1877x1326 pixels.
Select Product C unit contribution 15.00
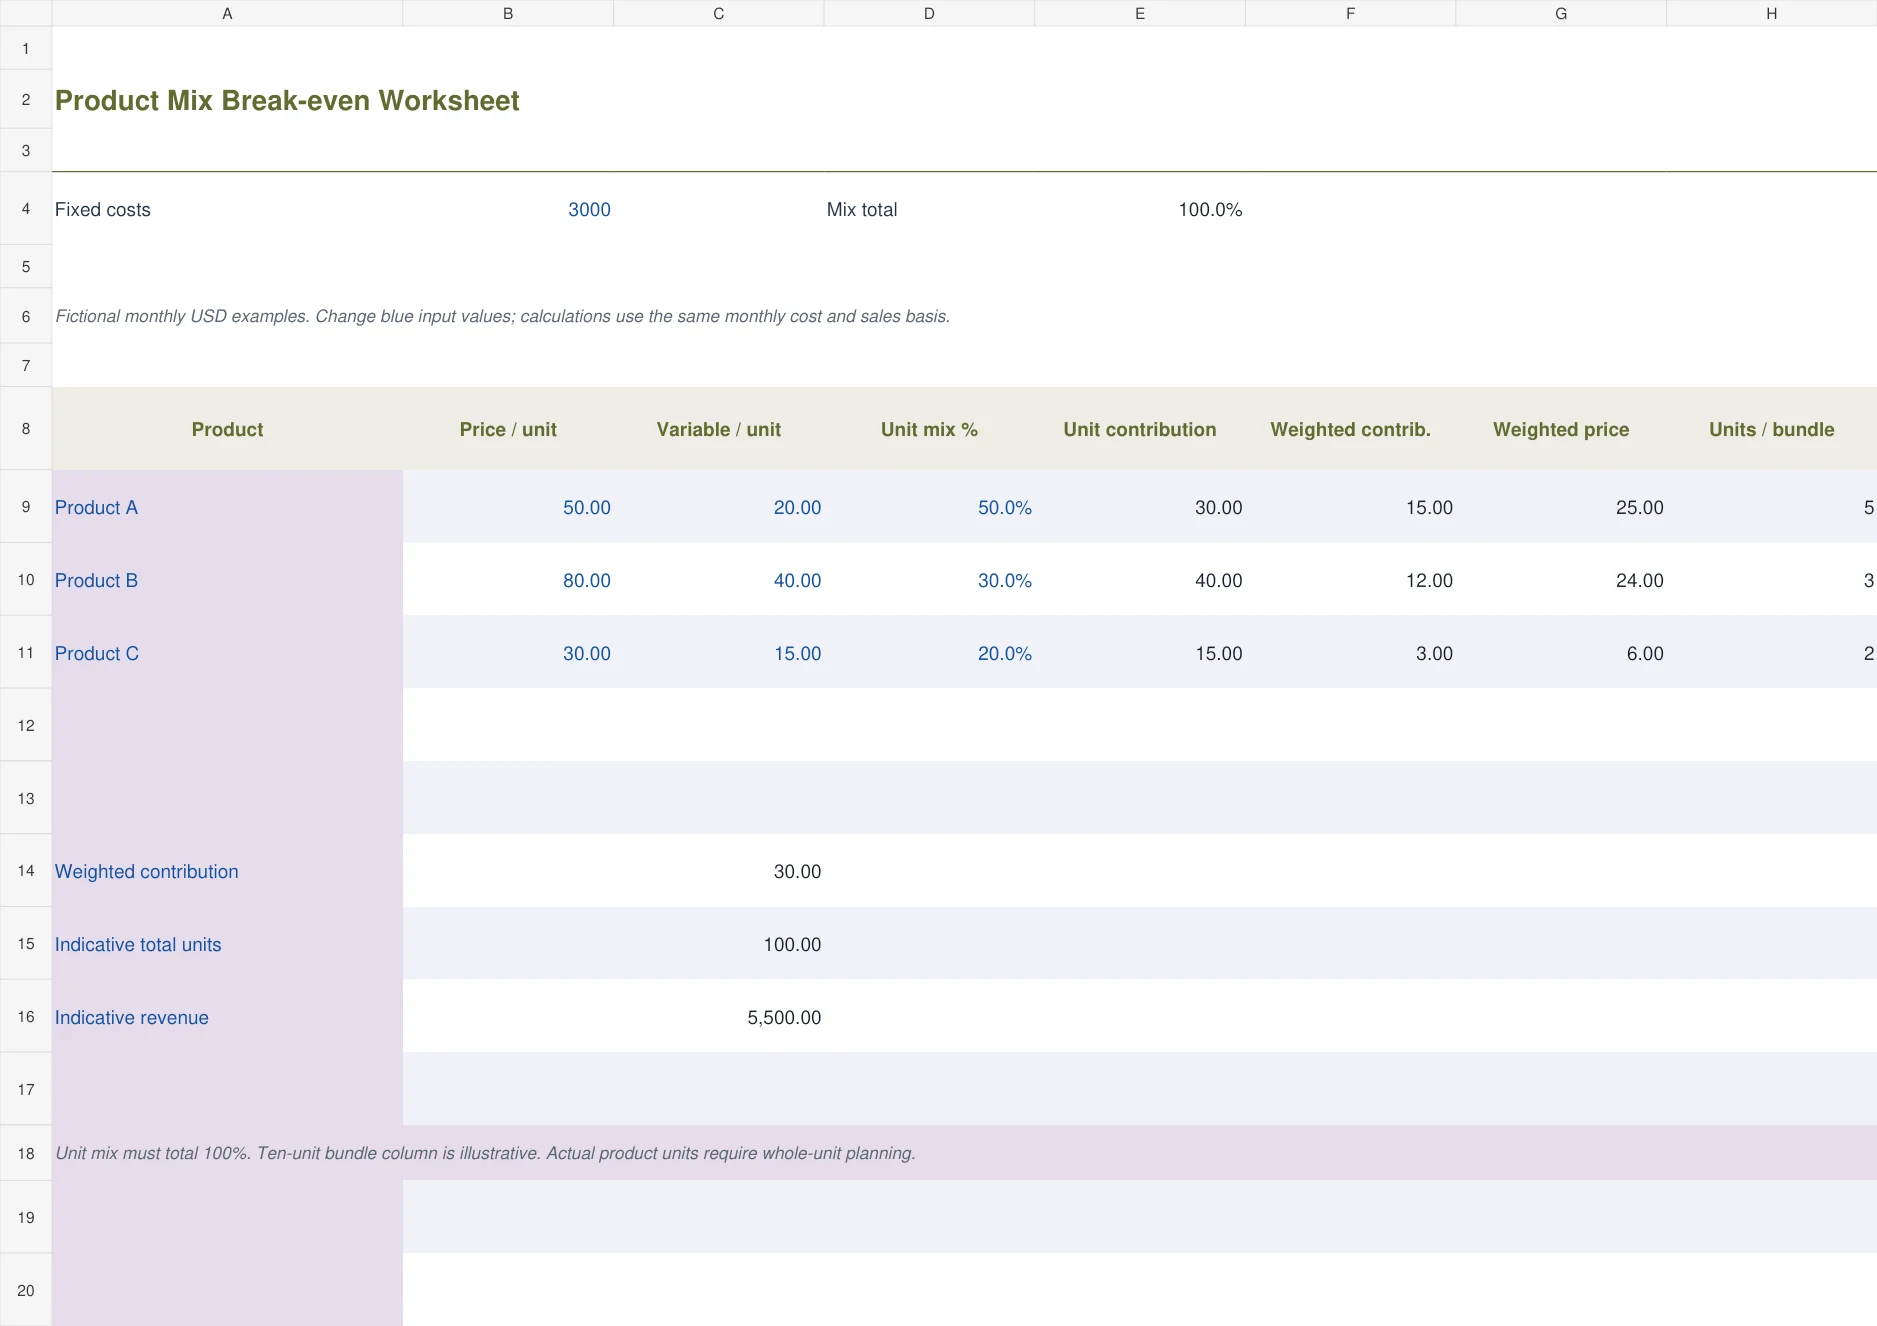coord(1140,653)
